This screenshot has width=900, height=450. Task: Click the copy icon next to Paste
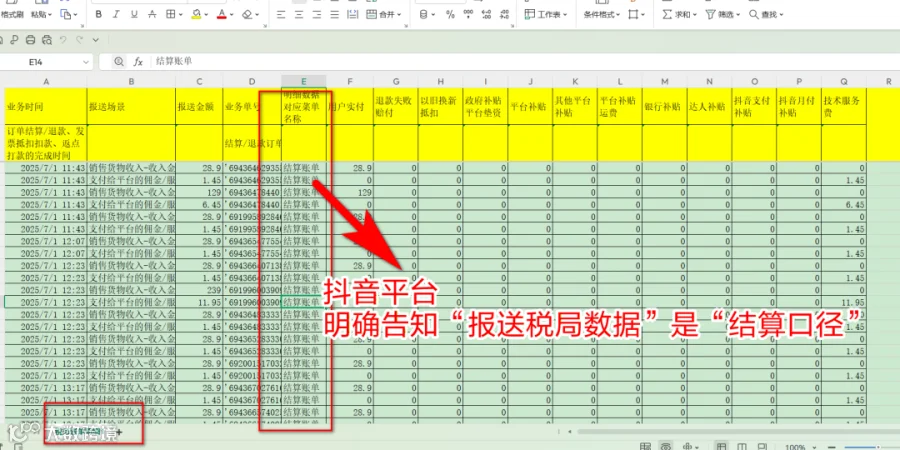coord(65,14)
